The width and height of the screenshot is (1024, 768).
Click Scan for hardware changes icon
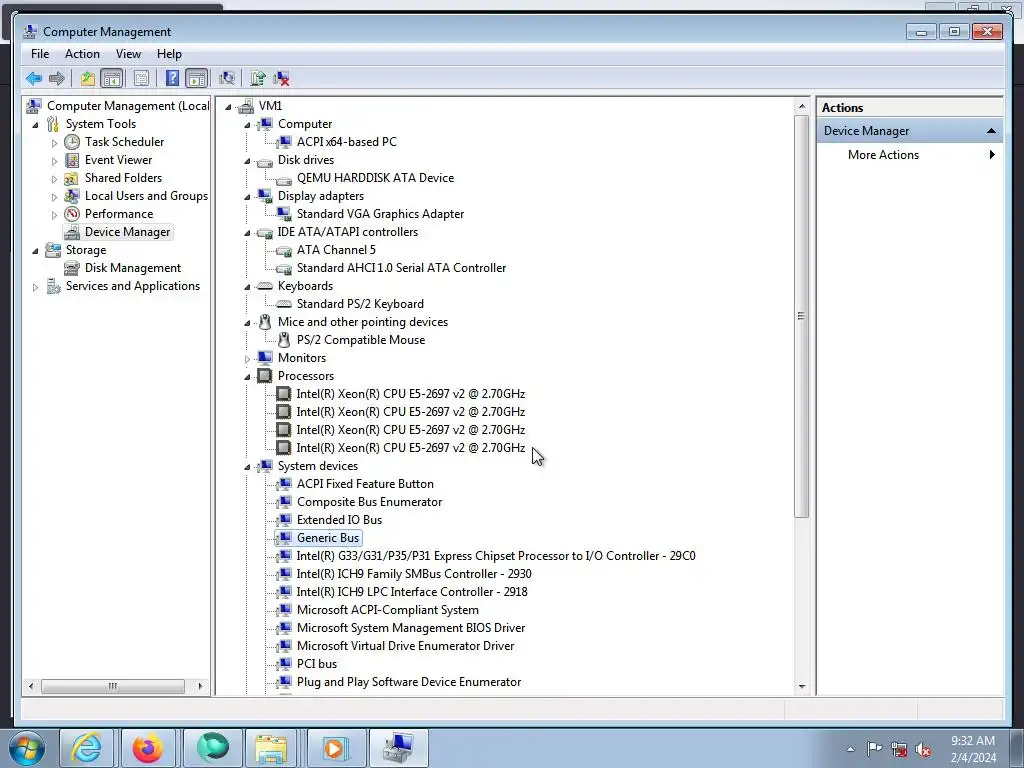point(227,78)
